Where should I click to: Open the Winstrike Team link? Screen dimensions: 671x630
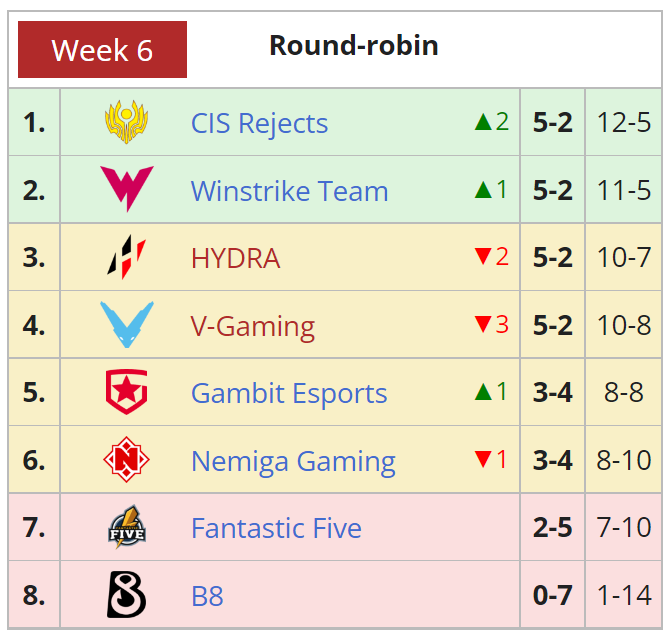click(x=290, y=191)
